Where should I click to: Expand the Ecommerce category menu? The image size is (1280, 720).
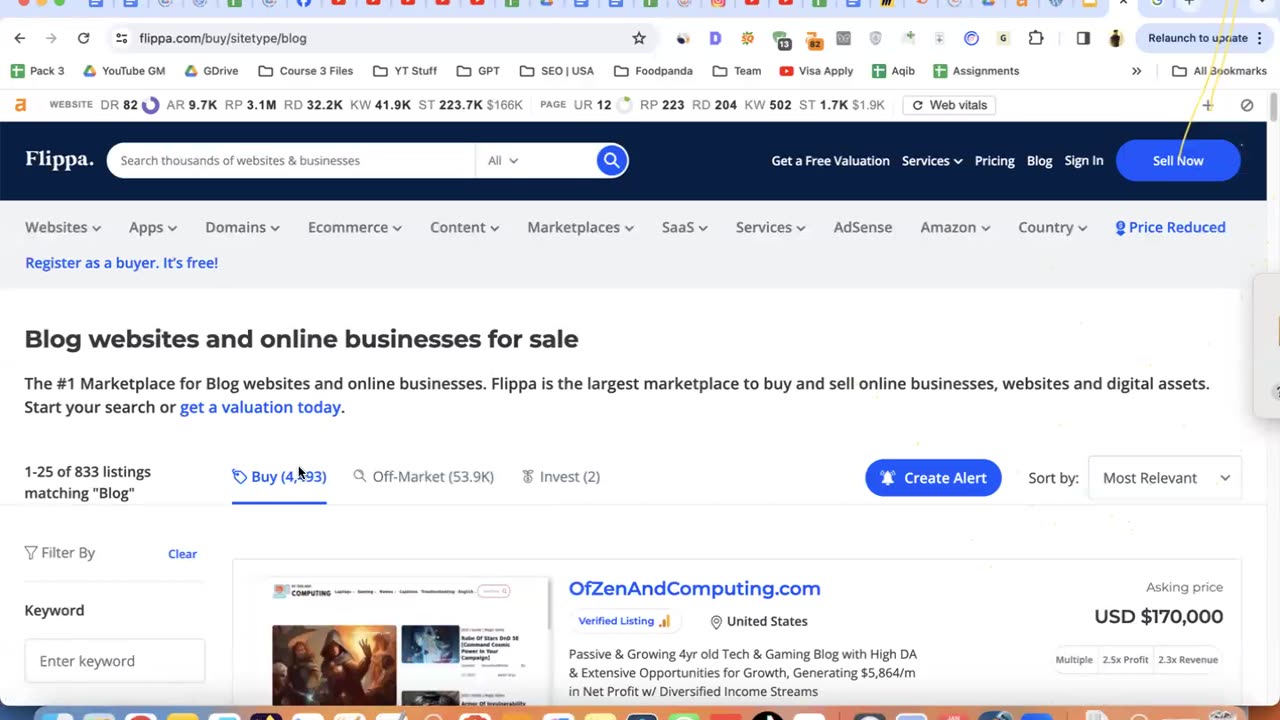[x=355, y=227]
